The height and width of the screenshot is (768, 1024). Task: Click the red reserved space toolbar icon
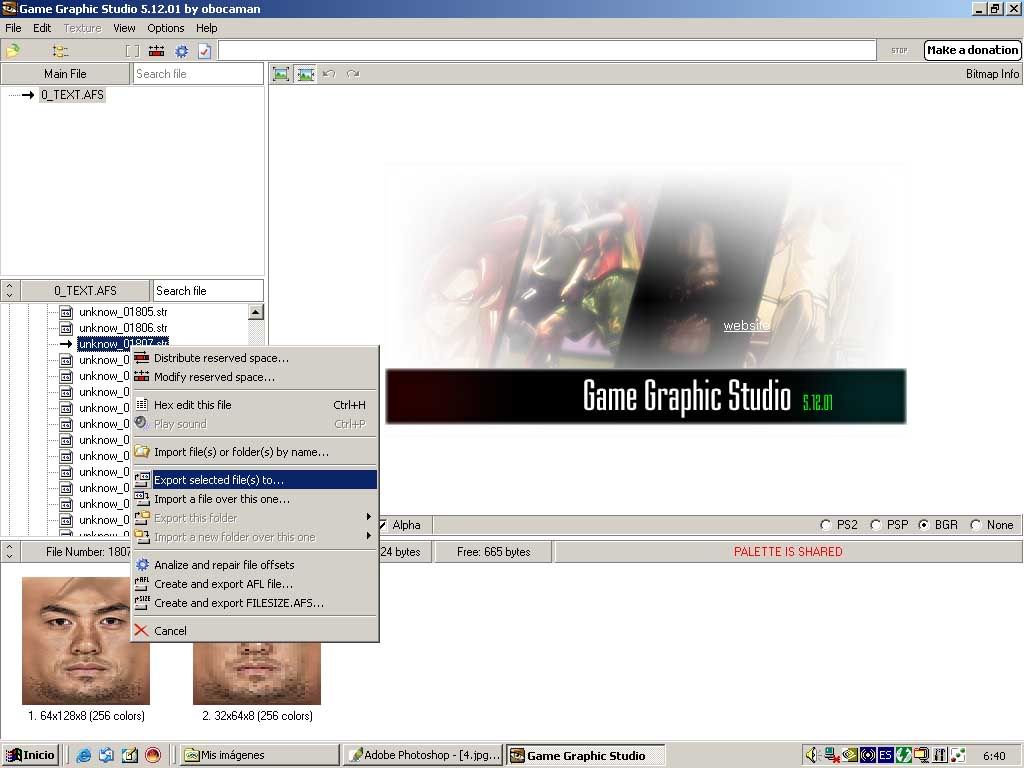tap(157, 51)
